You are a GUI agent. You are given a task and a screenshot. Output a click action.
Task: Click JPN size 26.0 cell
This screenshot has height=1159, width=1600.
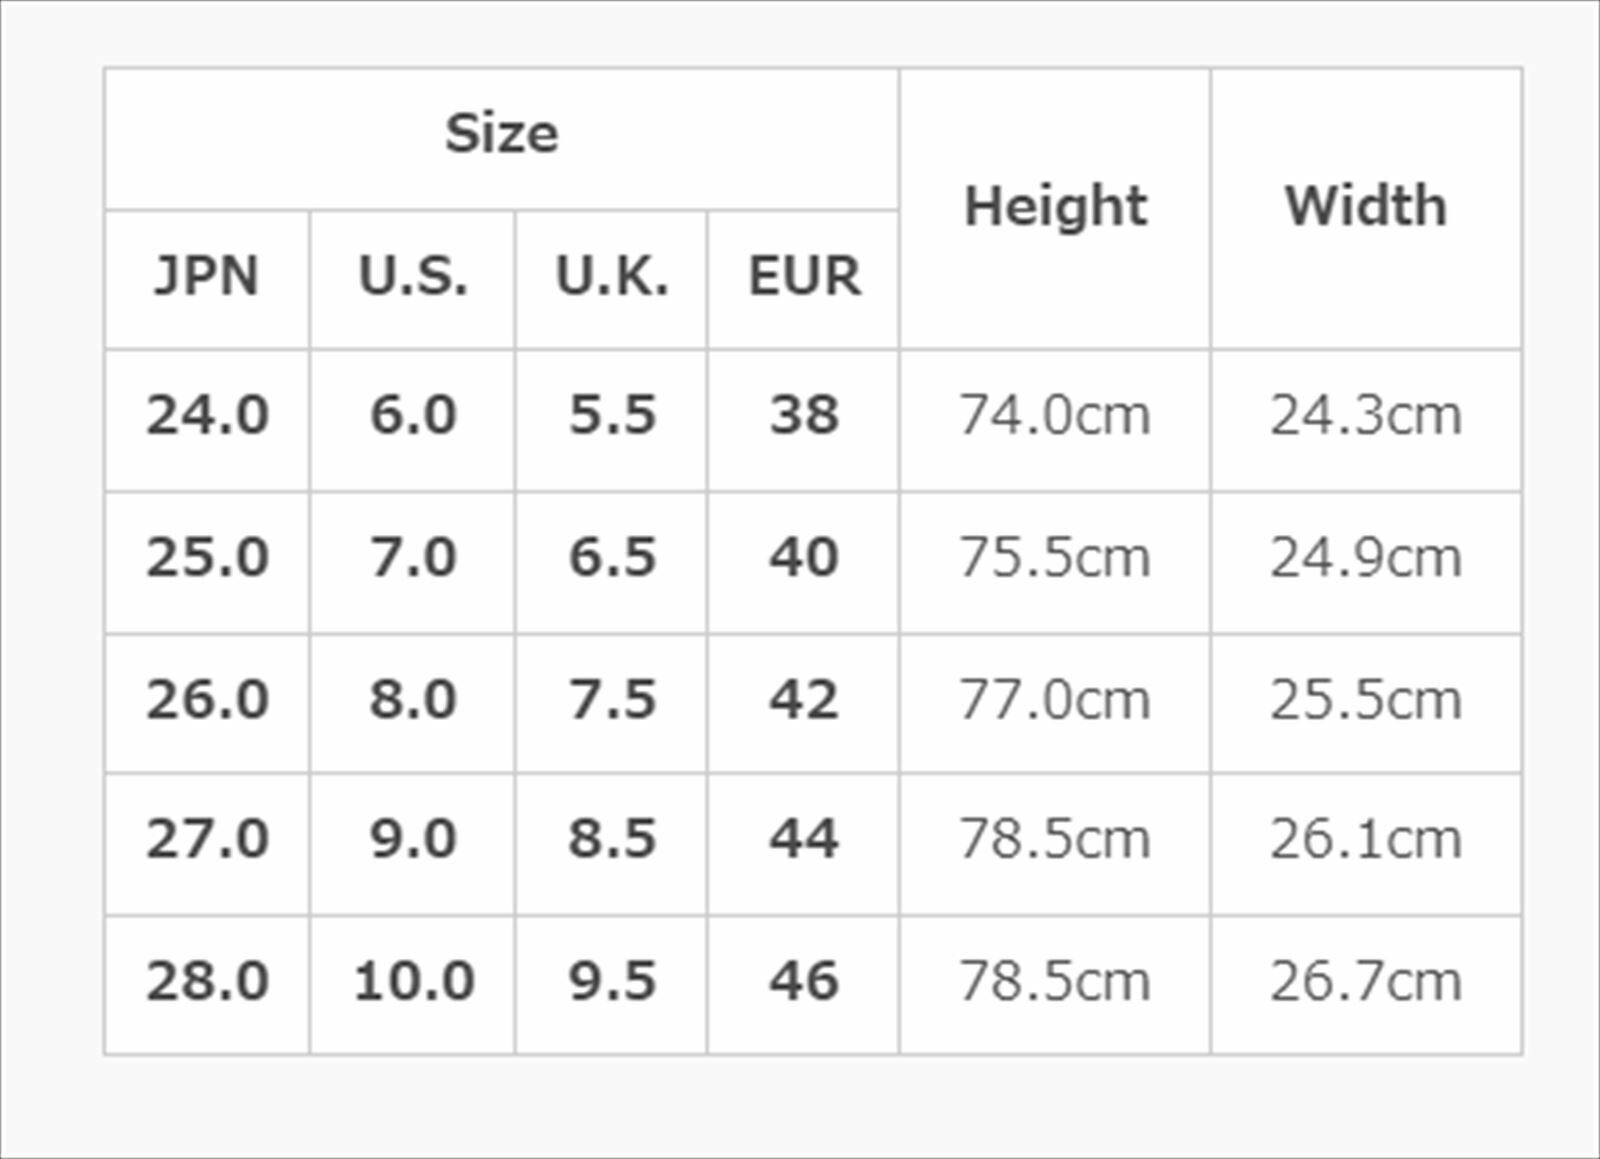(207, 703)
